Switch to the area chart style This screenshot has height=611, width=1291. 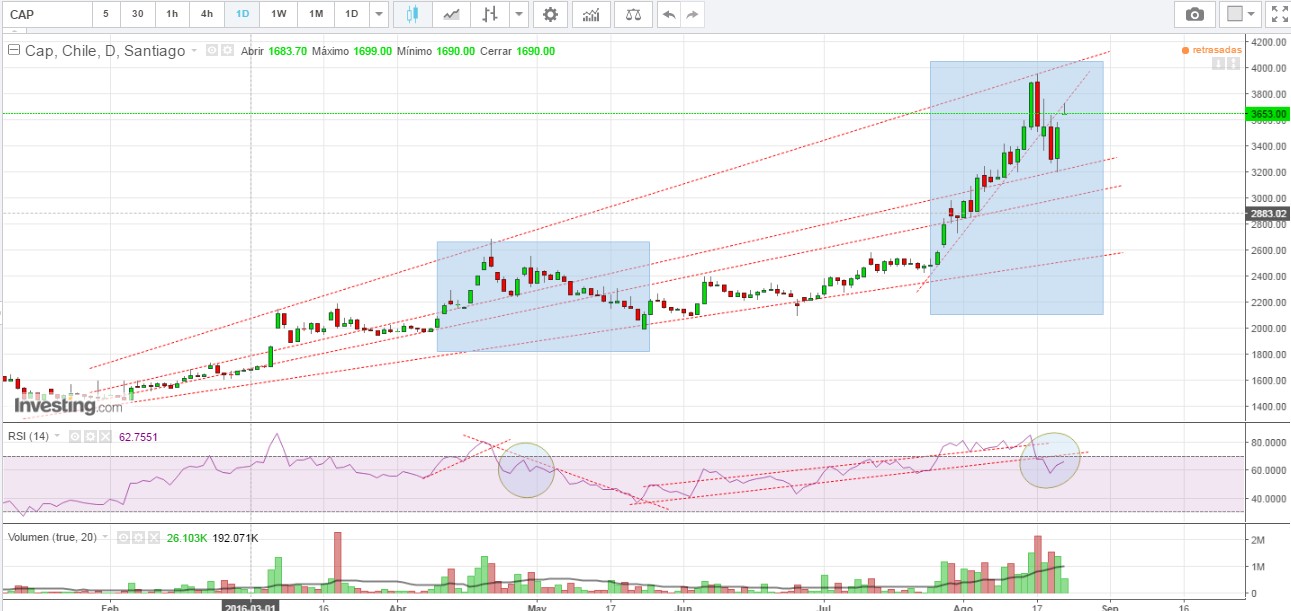tap(452, 14)
